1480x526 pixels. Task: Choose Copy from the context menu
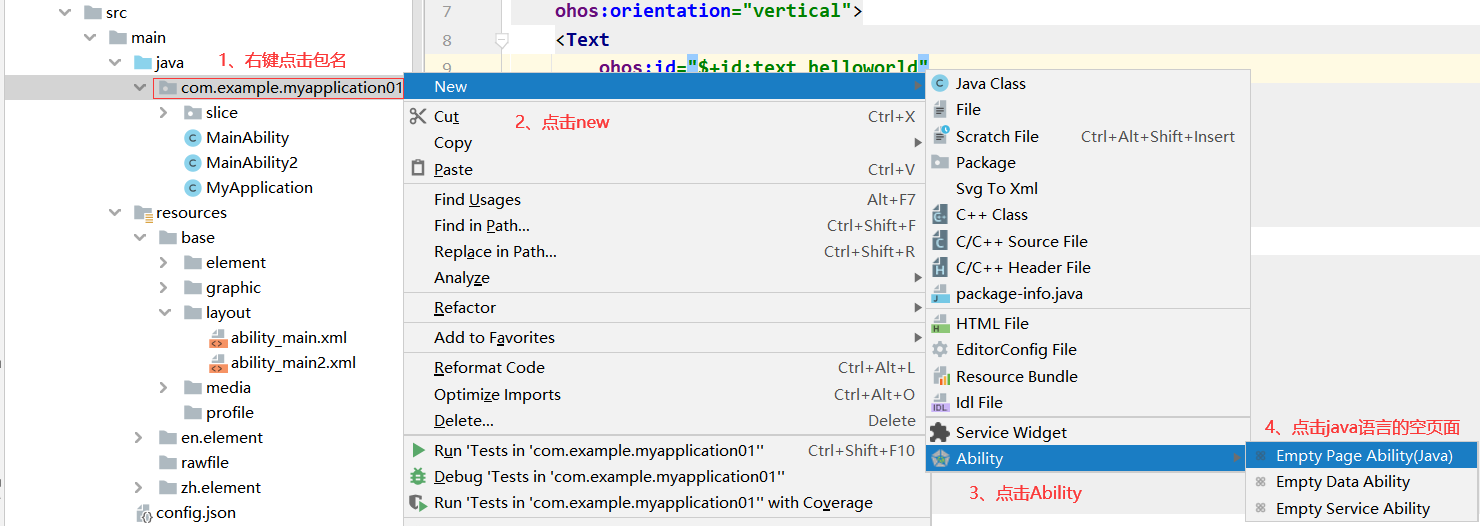665,143
